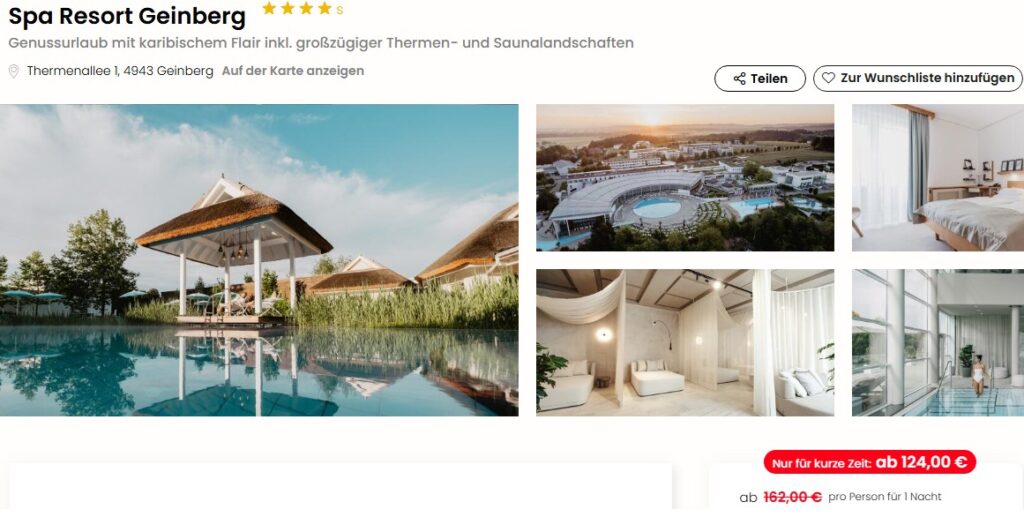The image size is (1024, 517).
Task: Add to wishlist via 'Zur Wunschliste hinzufügen'
Action: pos(918,78)
